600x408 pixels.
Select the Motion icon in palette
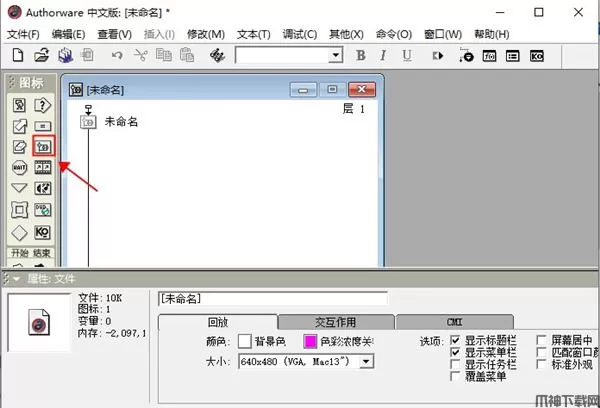[19, 126]
